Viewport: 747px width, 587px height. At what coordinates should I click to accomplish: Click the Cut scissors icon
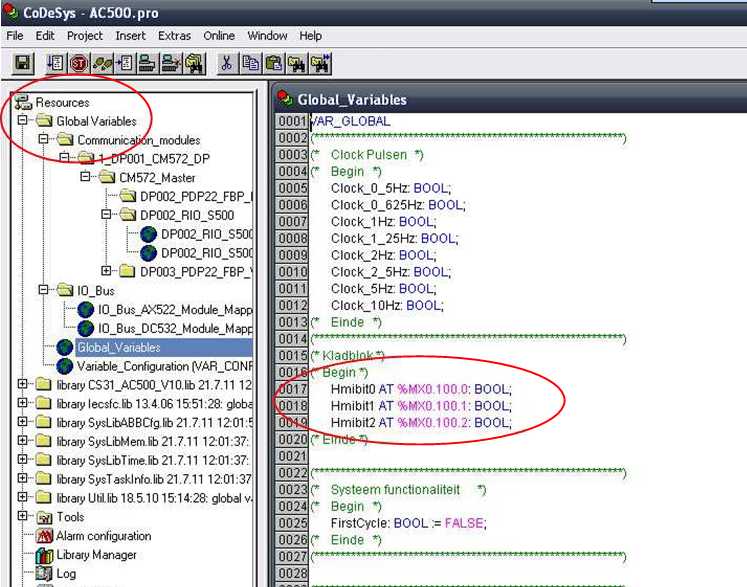coord(227,64)
